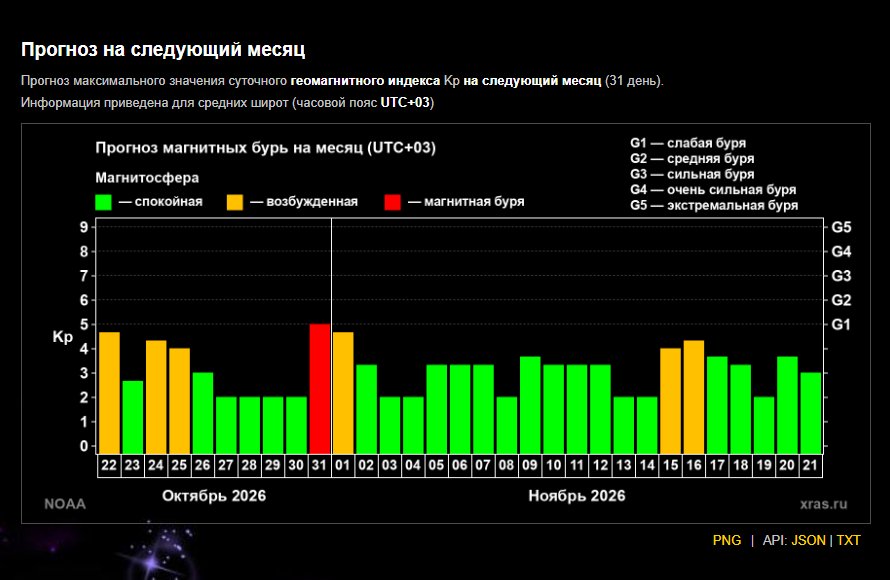This screenshot has height=580, width=890.
Task: Click the '— магнитная буря' legend text
Action: tap(466, 201)
